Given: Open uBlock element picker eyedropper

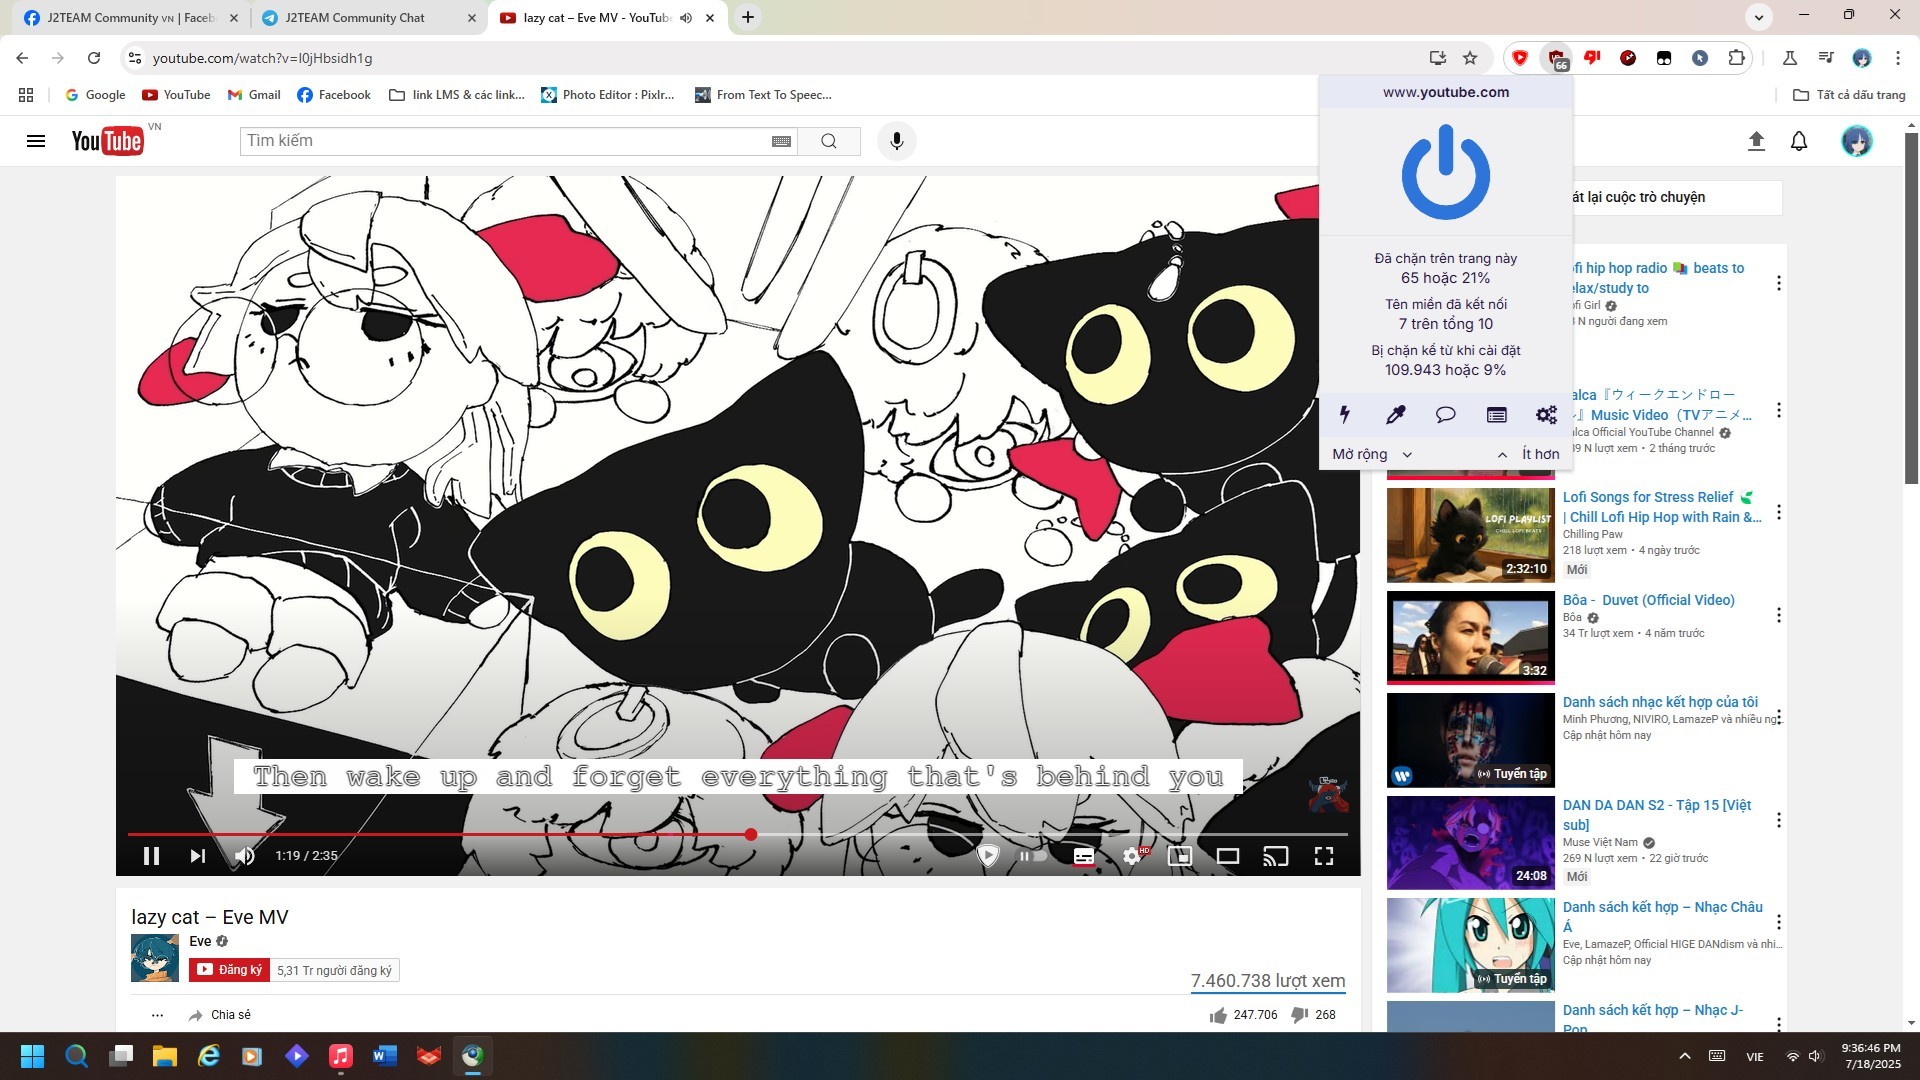Looking at the screenshot, I should pyautogui.click(x=1395, y=414).
